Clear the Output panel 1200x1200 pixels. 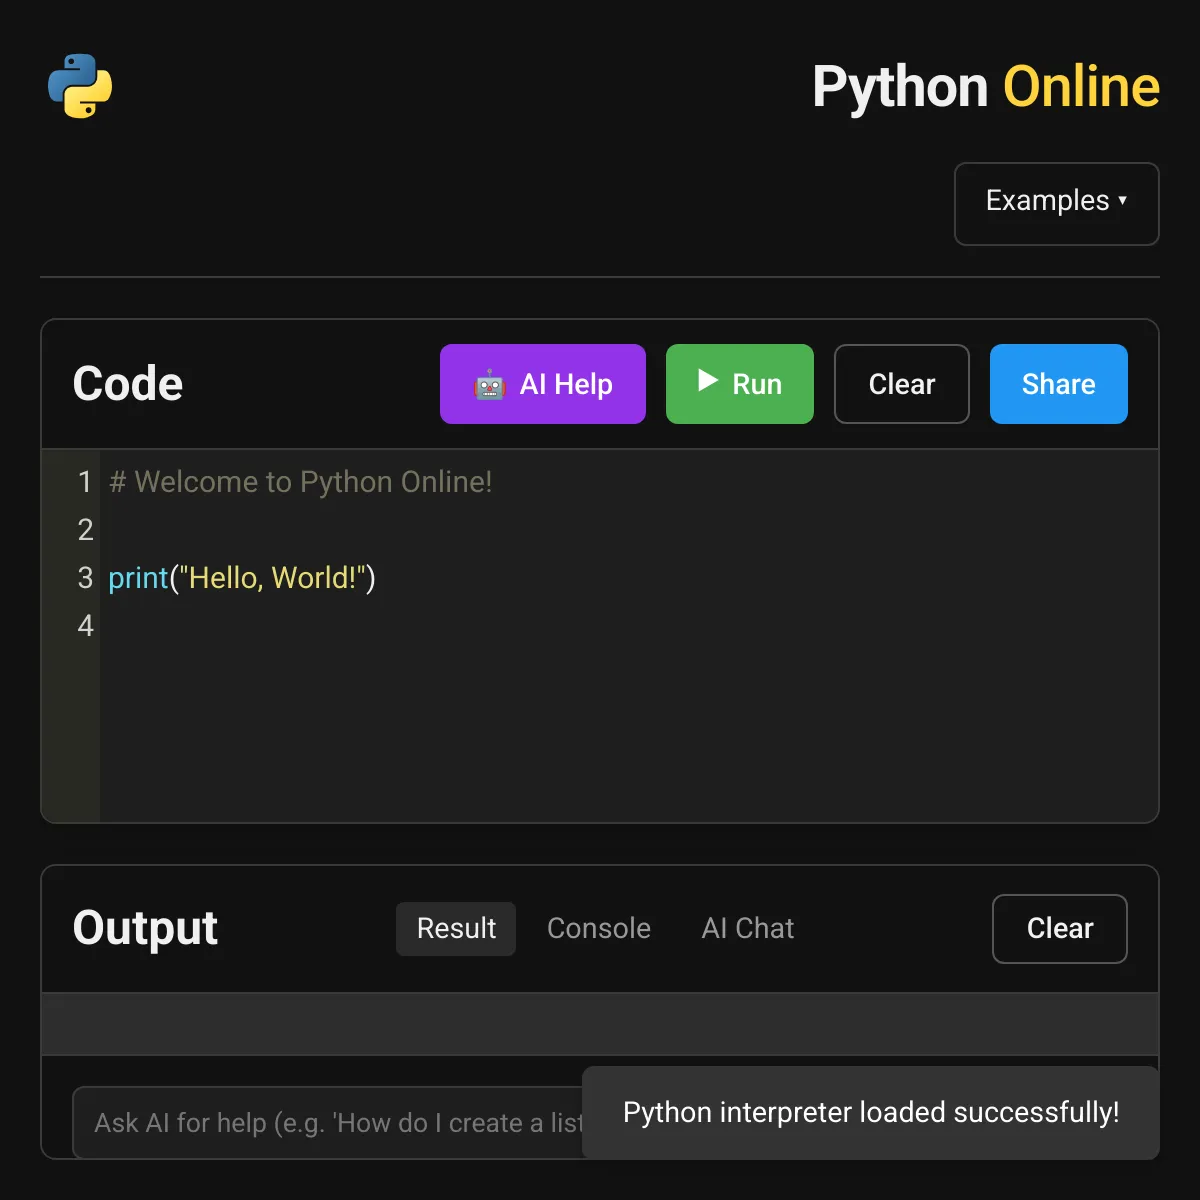1059,928
